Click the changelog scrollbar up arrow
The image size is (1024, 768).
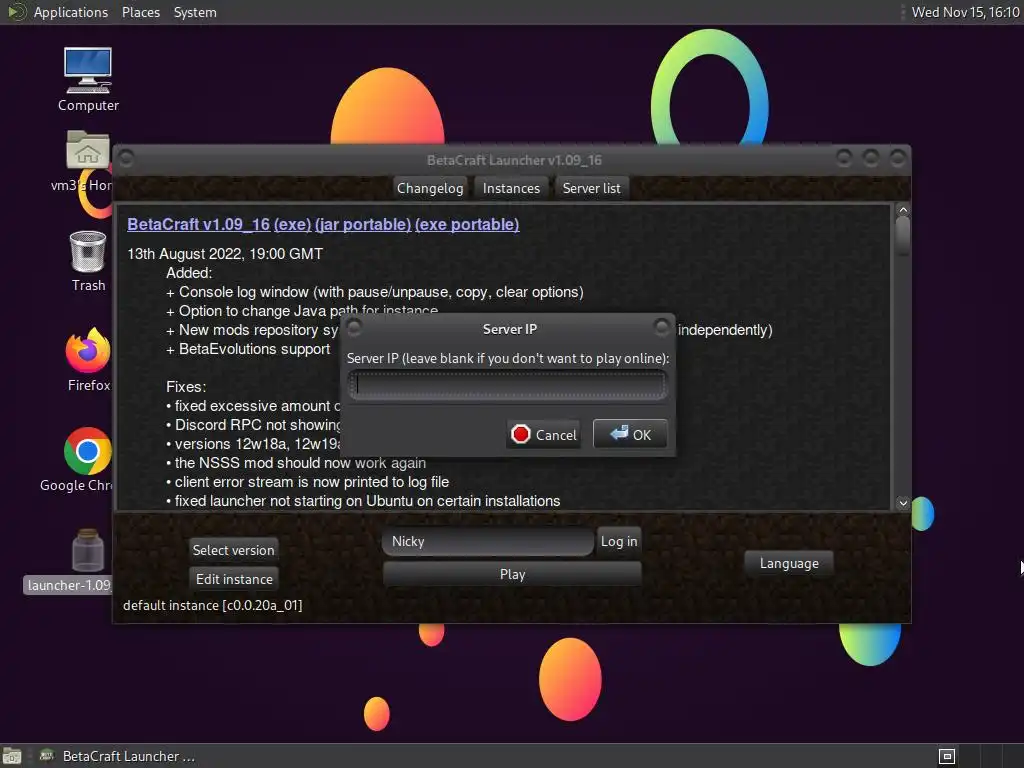pos(903,210)
